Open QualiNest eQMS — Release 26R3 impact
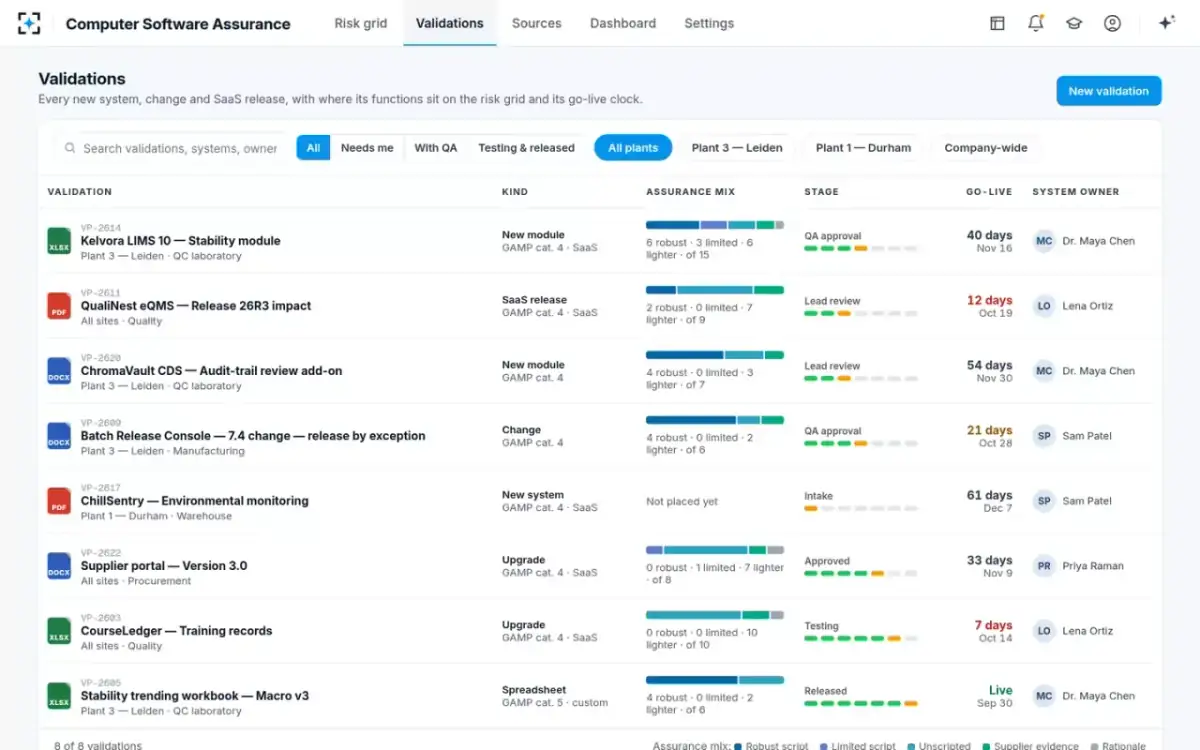Viewport: 1200px width, 750px height. pos(196,306)
